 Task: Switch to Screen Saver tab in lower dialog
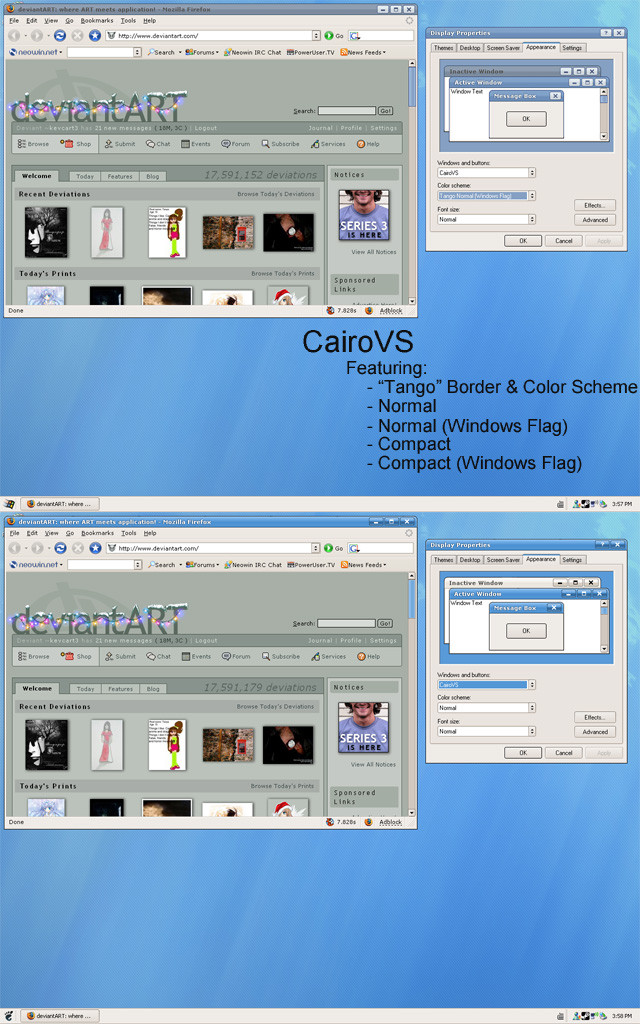coord(504,560)
